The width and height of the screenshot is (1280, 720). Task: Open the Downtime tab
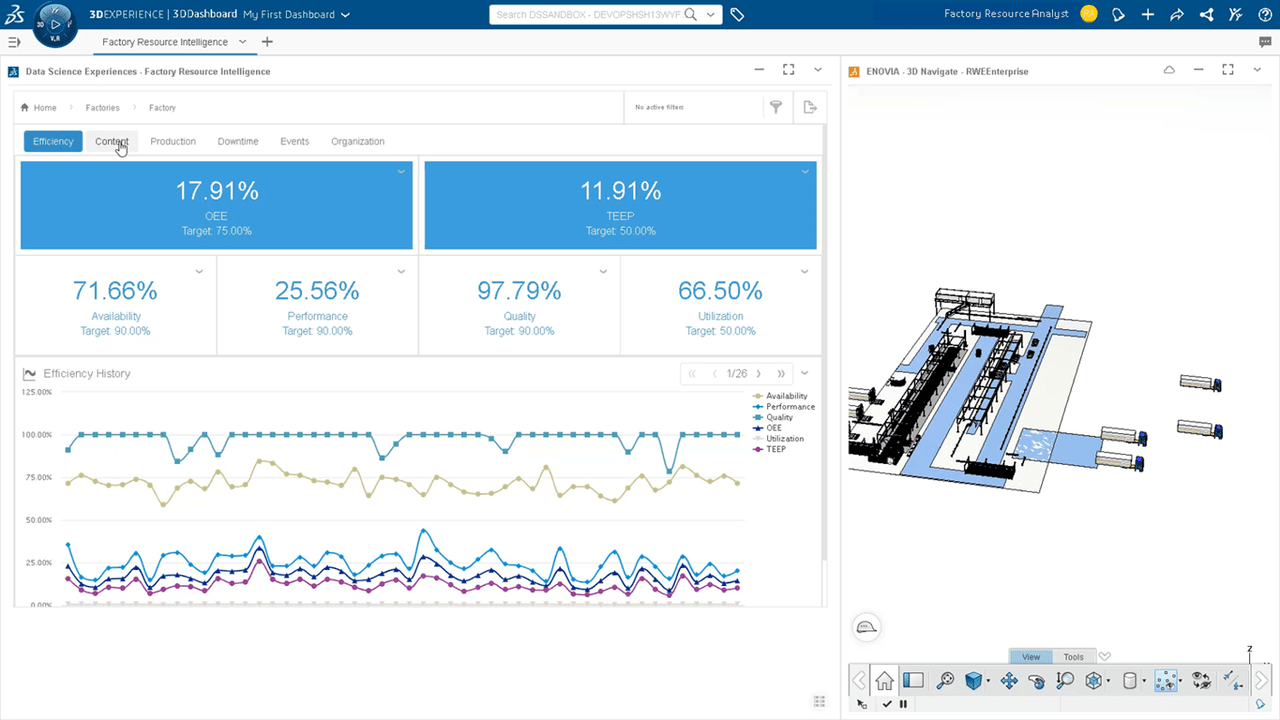tap(238, 141)
